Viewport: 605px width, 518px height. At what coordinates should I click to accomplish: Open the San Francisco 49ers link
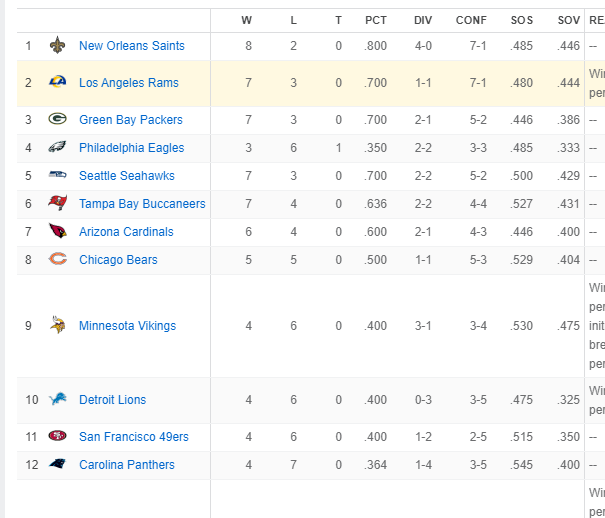coord(133,437)
